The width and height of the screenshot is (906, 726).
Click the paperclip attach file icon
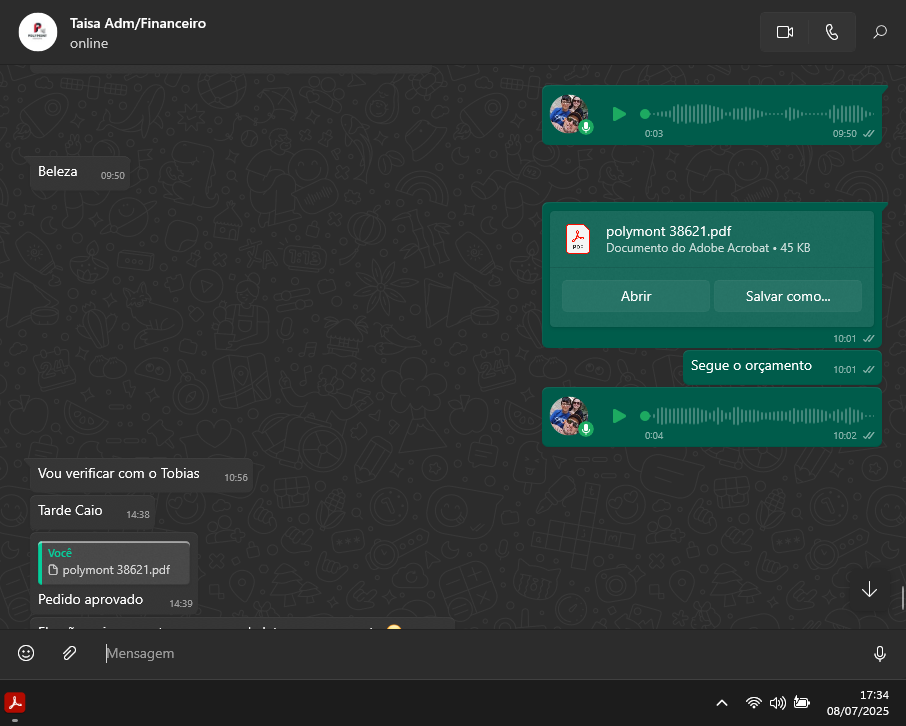click(x=69, y=653)
